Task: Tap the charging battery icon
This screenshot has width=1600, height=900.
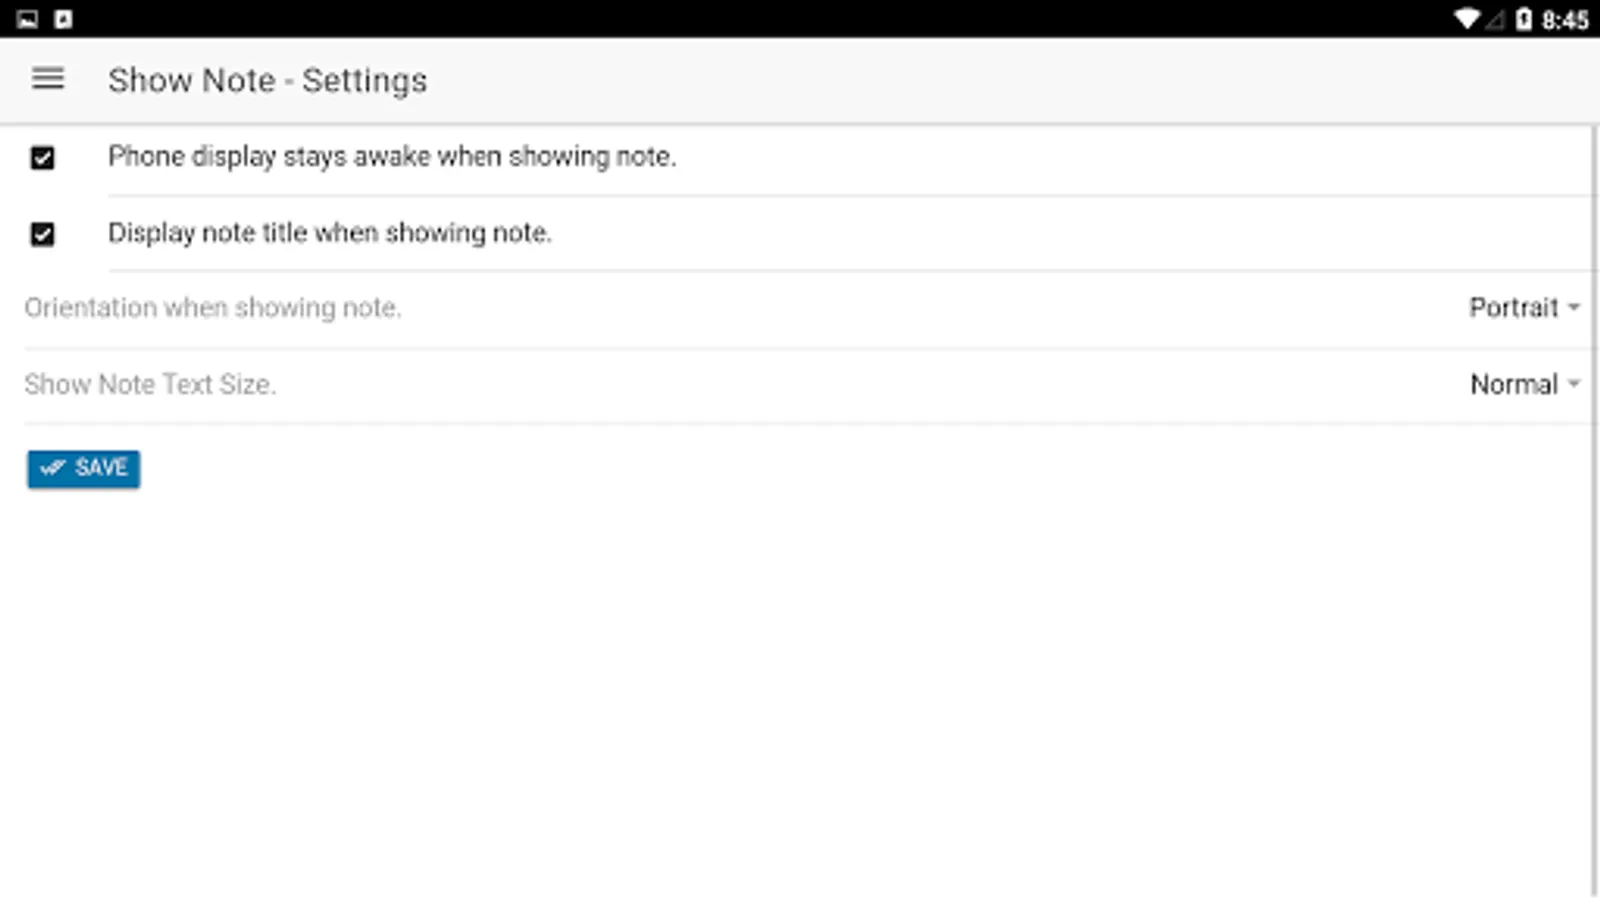Action: point(1523,19)
